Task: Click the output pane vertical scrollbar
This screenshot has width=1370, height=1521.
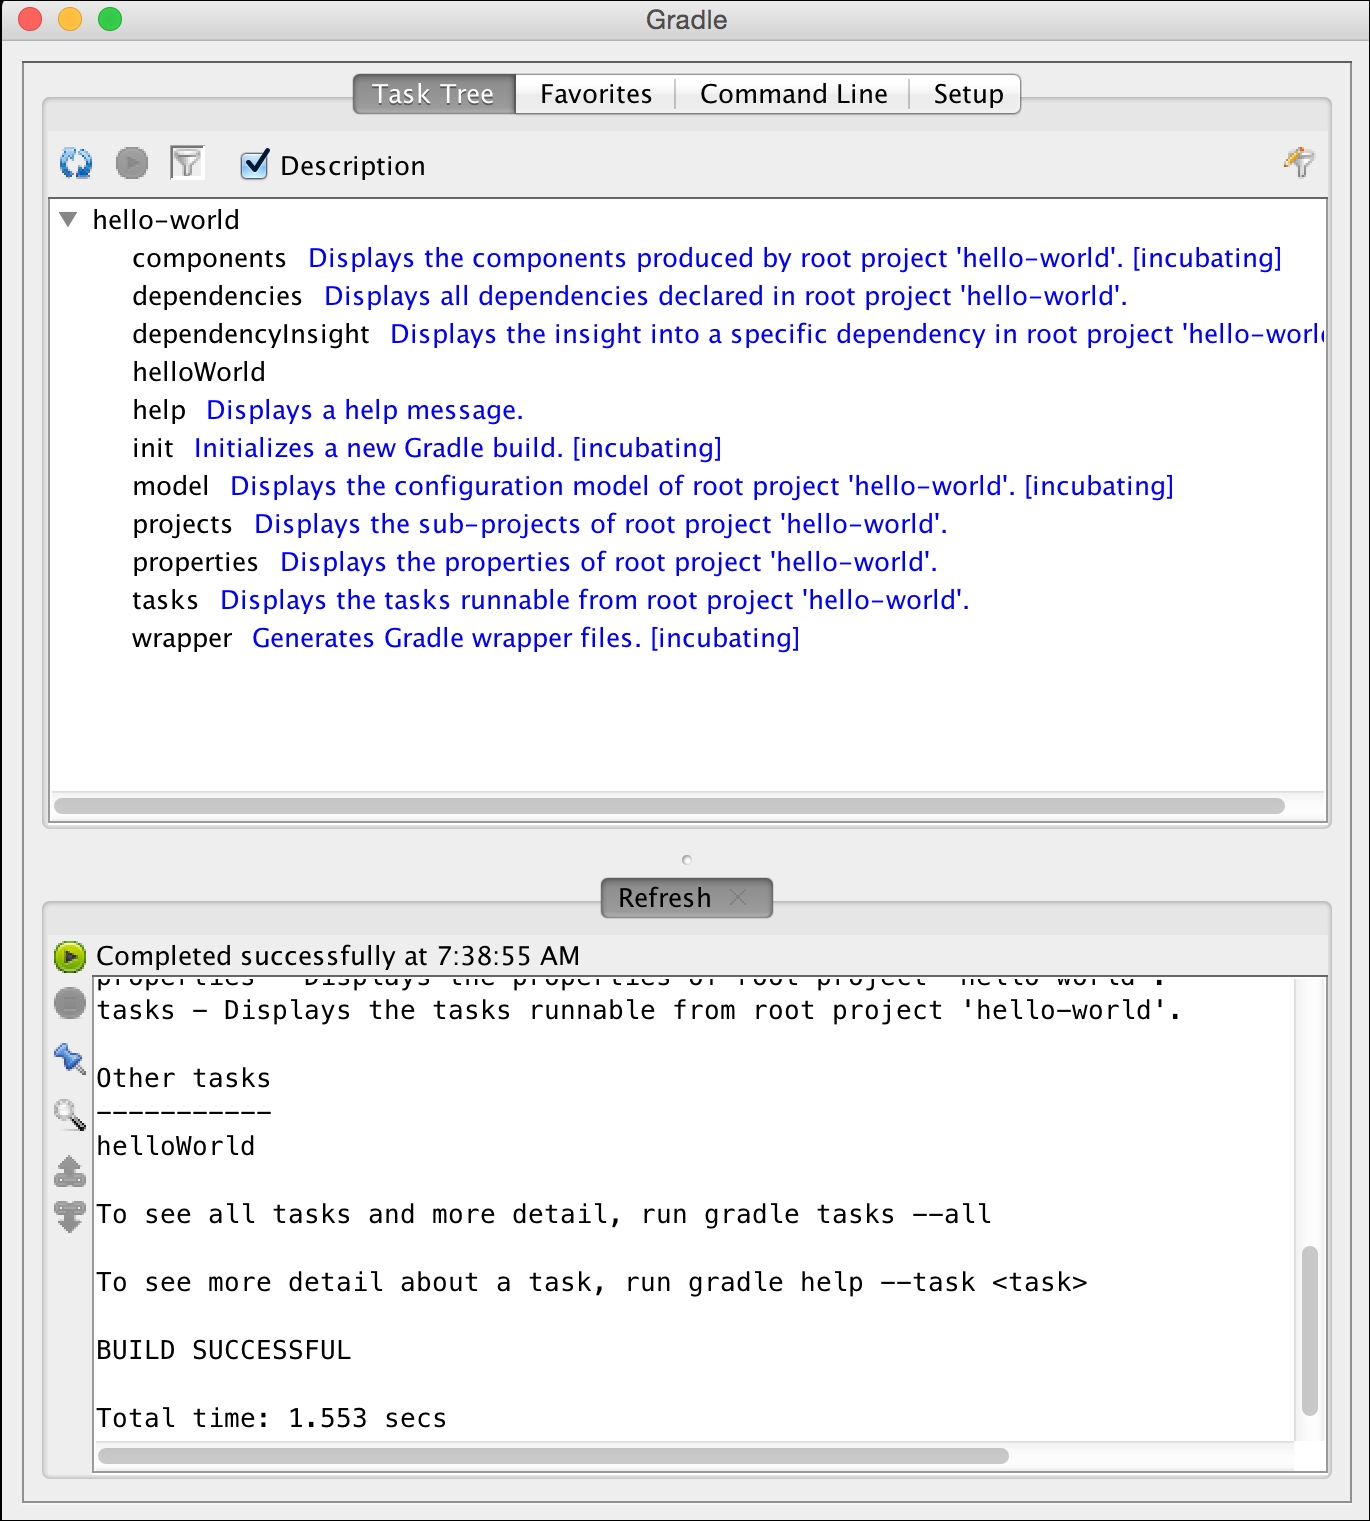Action: click(1309, 1330)
